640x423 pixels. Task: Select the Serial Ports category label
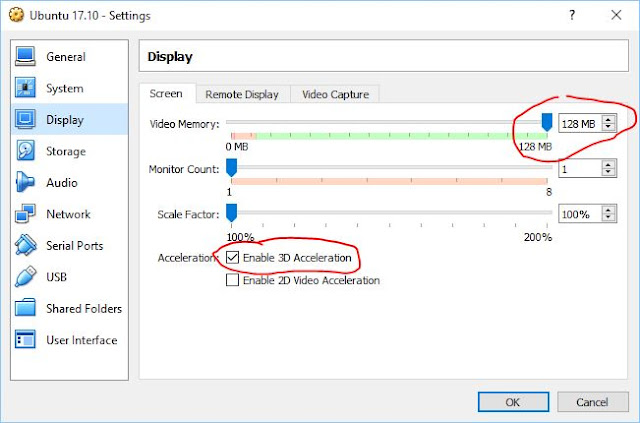(x=75, y=245)
